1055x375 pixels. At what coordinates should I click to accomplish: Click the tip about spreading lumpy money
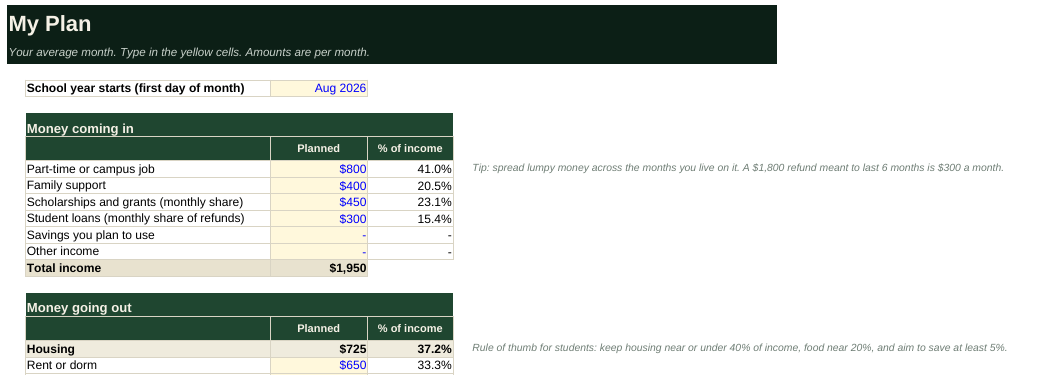(737, 168)
